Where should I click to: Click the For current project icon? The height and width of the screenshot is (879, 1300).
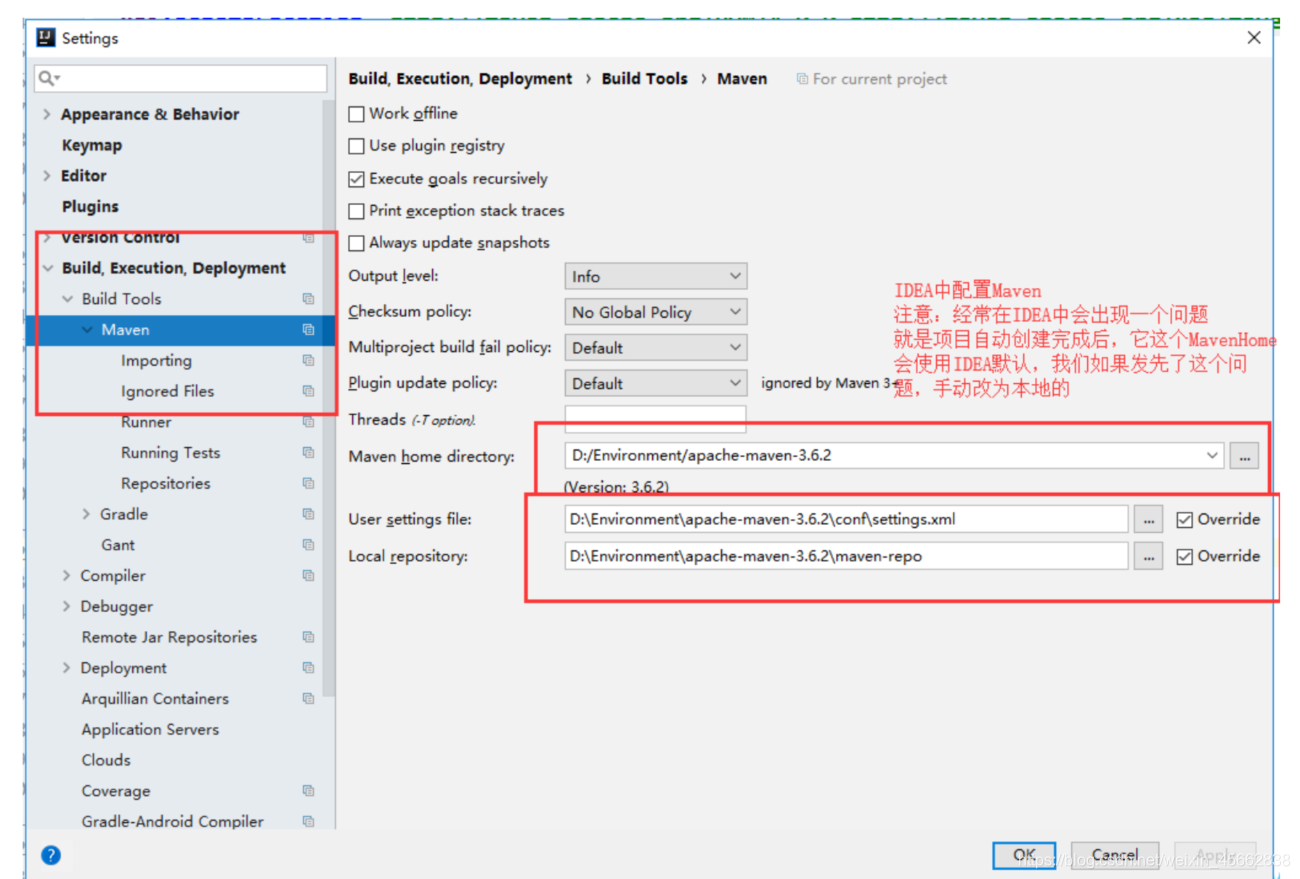pyautogui.click(x=802, y=79)
